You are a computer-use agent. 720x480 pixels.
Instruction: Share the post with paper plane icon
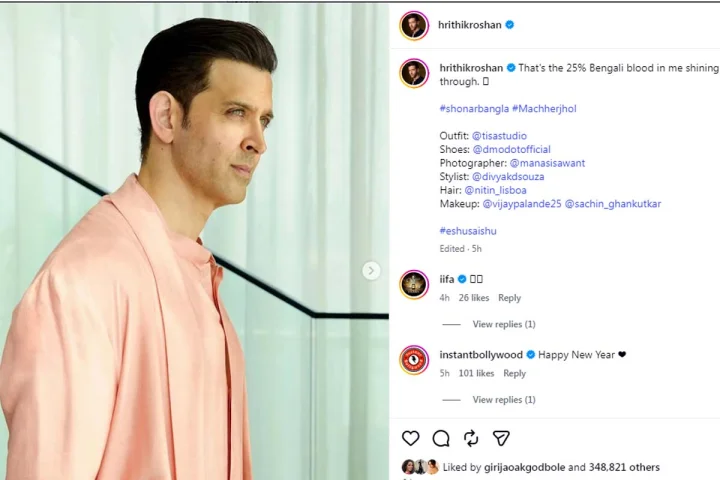(x=501, y=438)
